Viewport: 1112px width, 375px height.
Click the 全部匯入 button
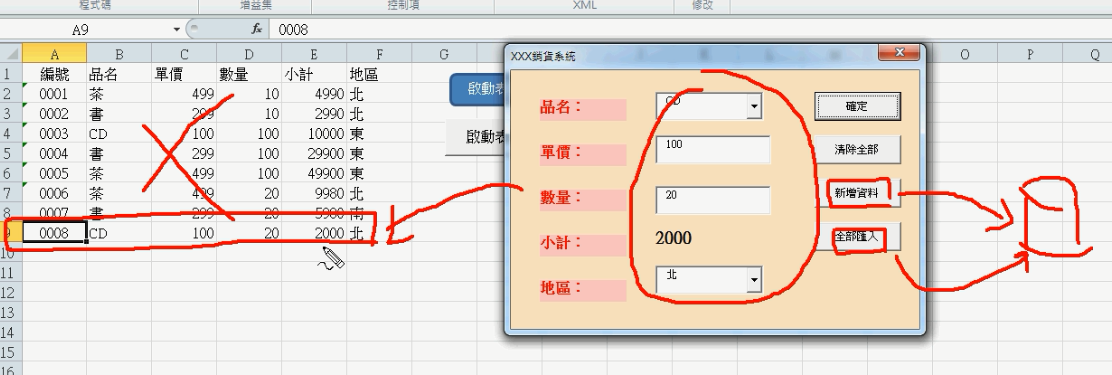[857, 237]
